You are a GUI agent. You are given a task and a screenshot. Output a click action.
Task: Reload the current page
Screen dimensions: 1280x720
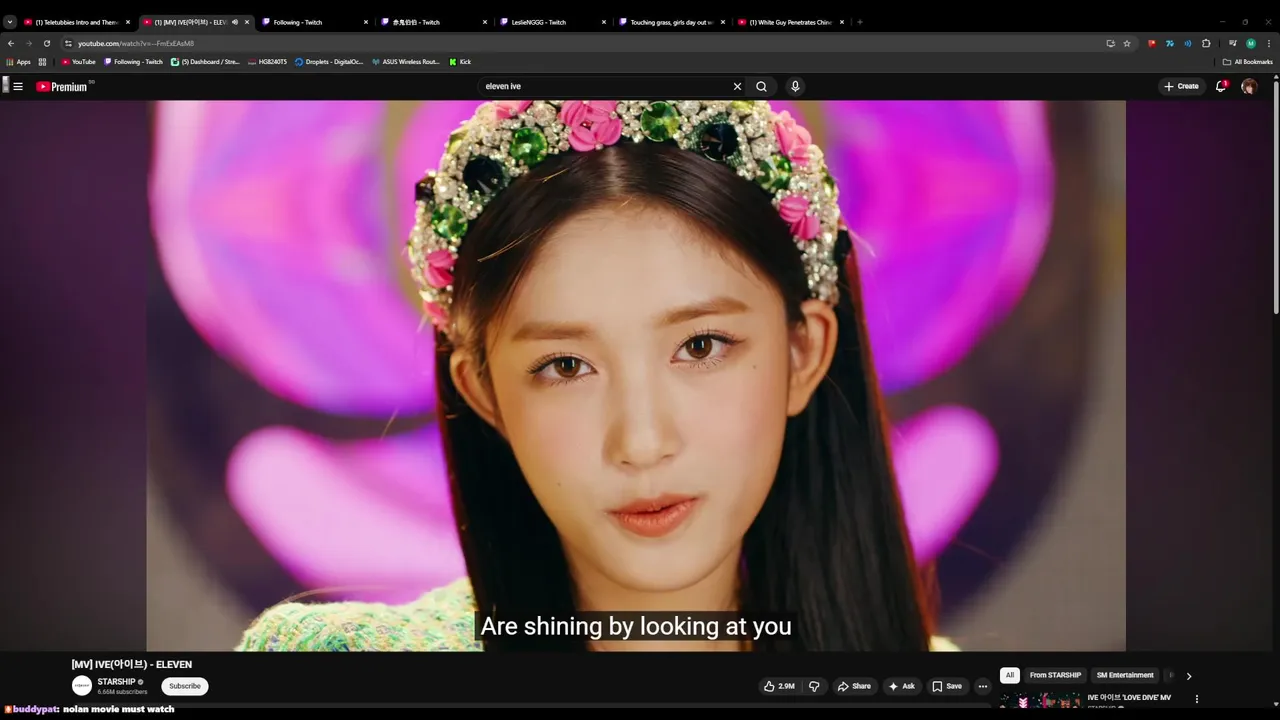(x=46, y=43)
